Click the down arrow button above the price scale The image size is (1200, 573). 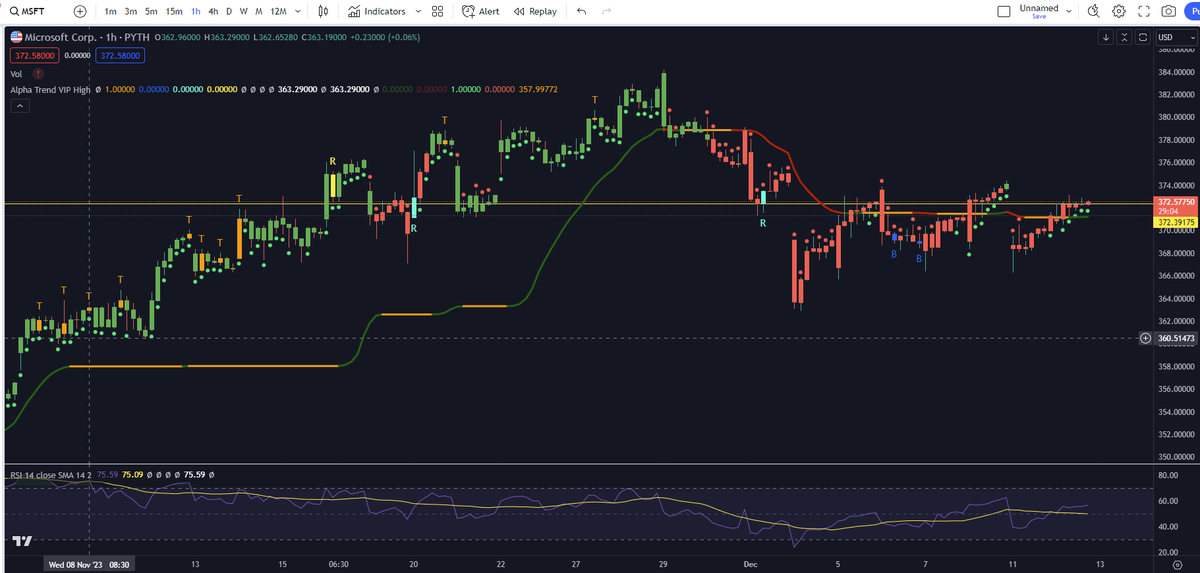pos(1106,37)
